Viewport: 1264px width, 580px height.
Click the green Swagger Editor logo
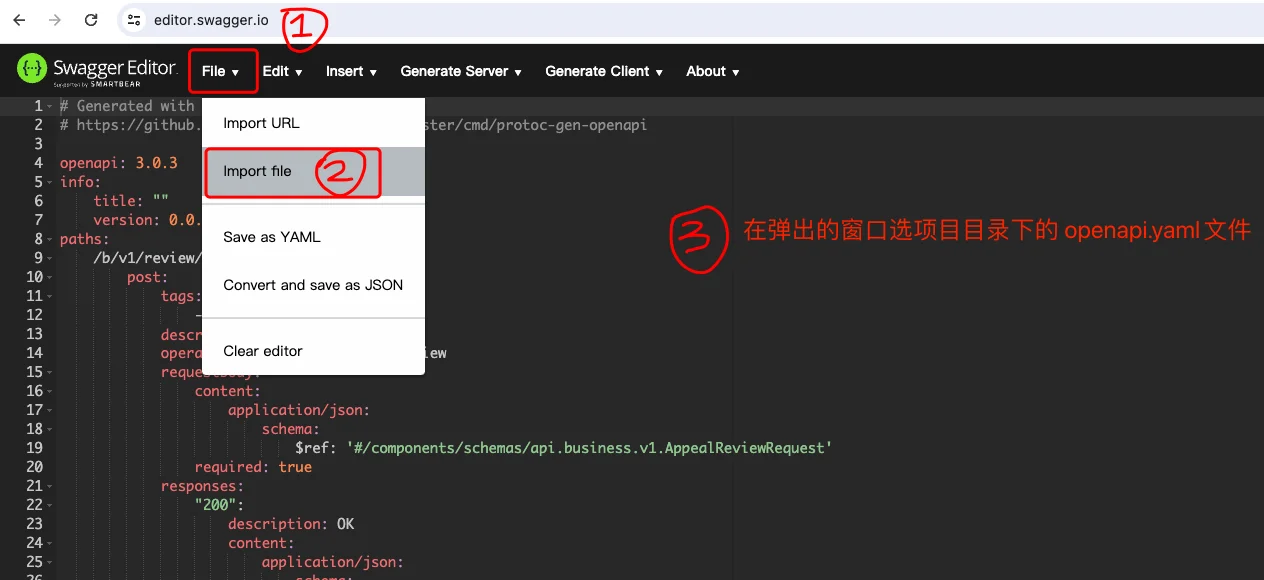click(29, 70)
